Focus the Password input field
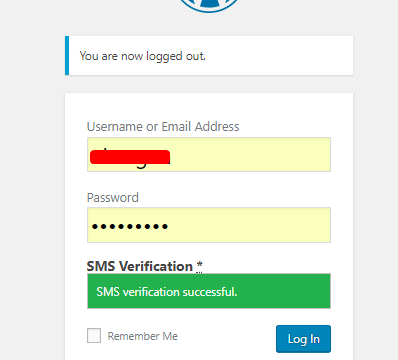398x360 pixels. (209, 225)
